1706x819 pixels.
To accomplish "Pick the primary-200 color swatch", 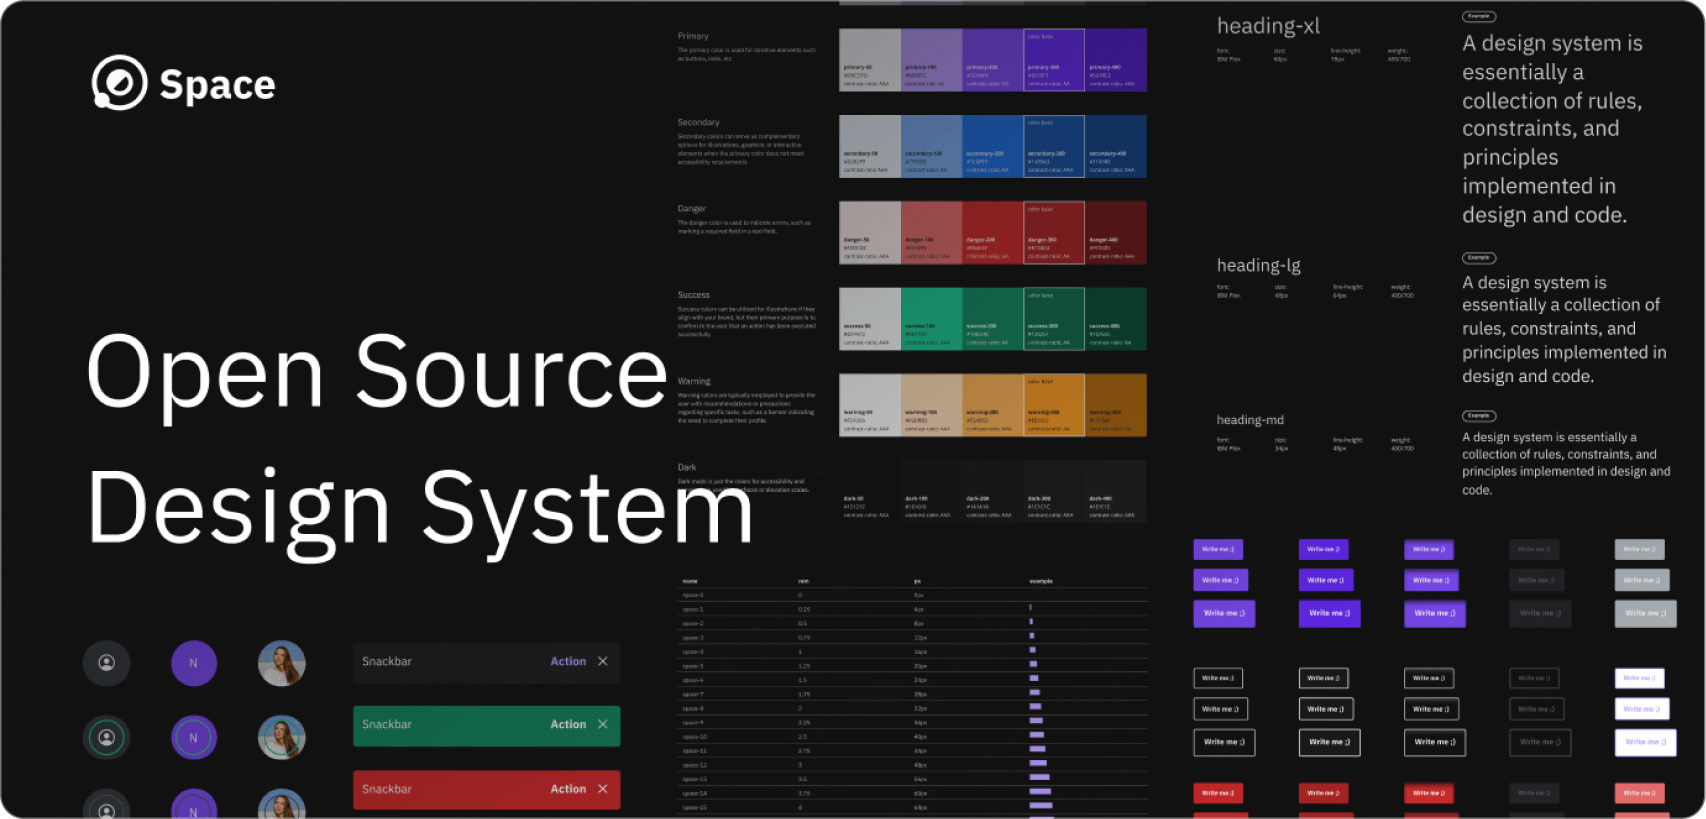I will click(x=993, y=60).
